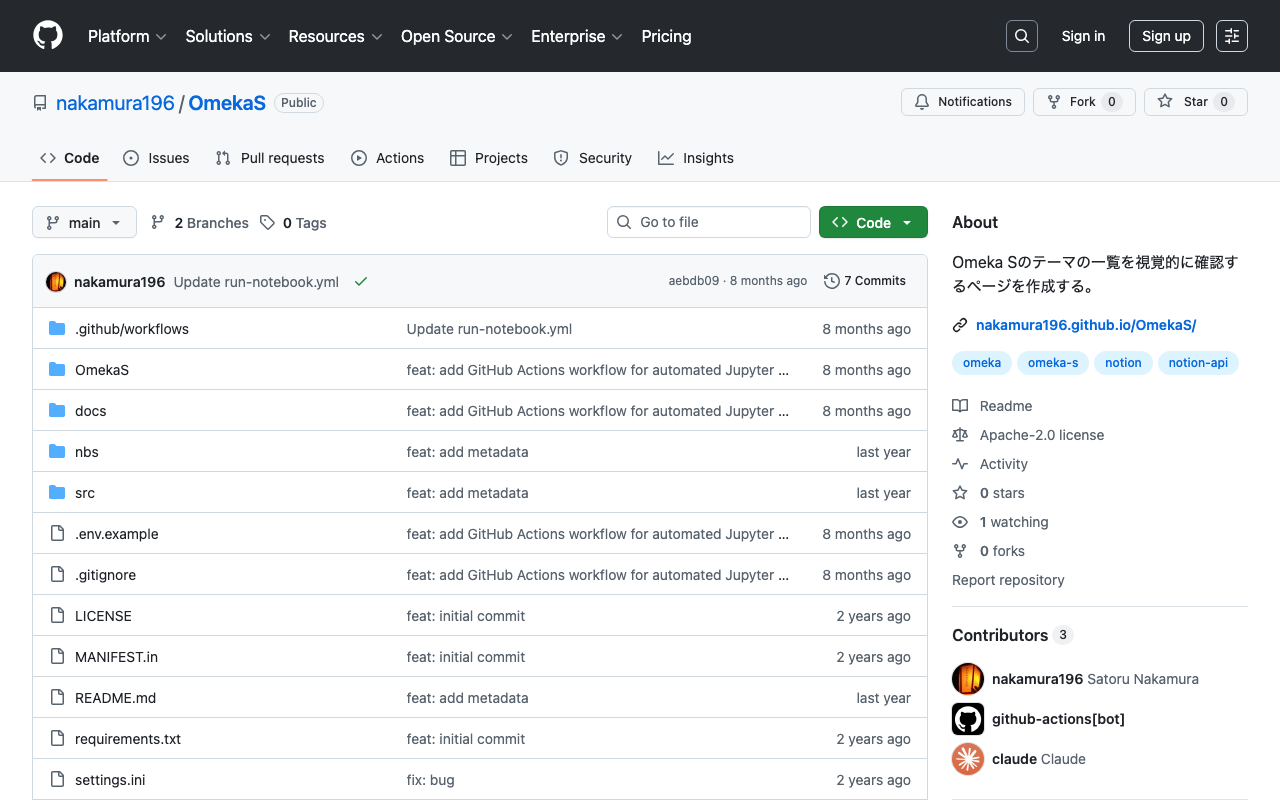This screenshot has height=800, width=1280.
Task: Fork the OmekaS repository
Action: pyautogui.click(x=1083, y=102)
